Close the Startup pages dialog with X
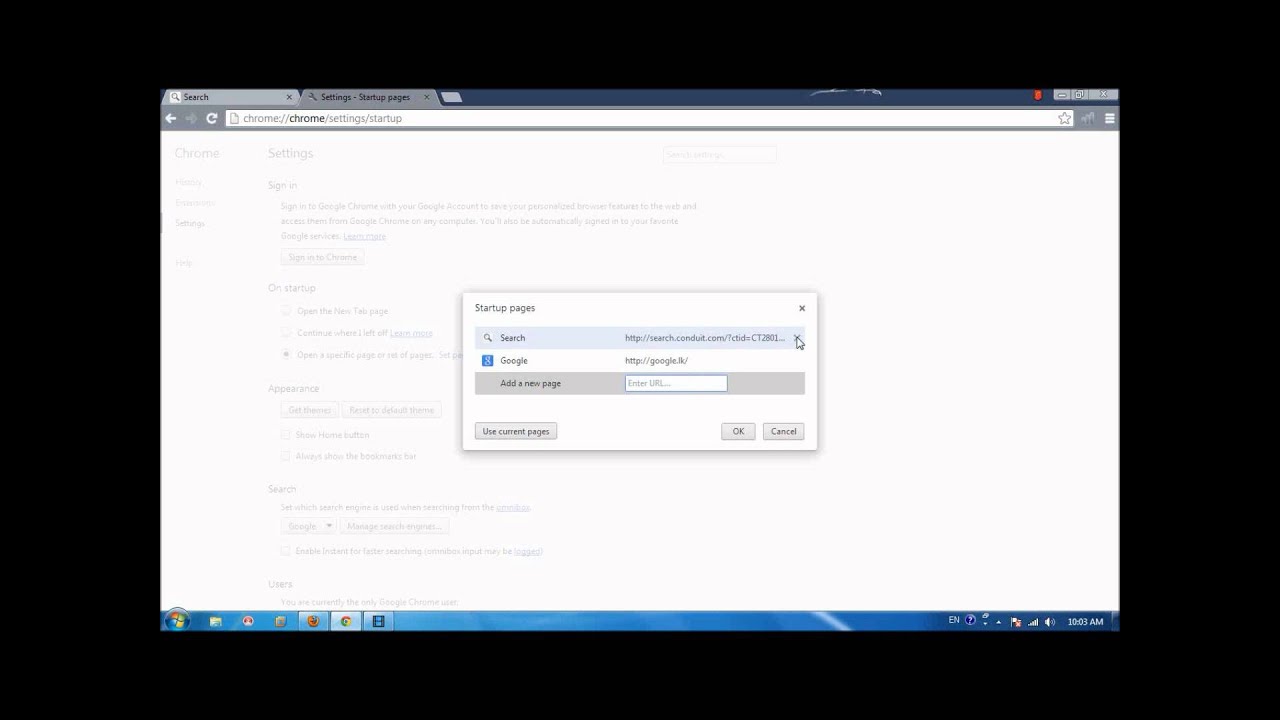This screenshot has width=1280, height=720. (802, 308)
